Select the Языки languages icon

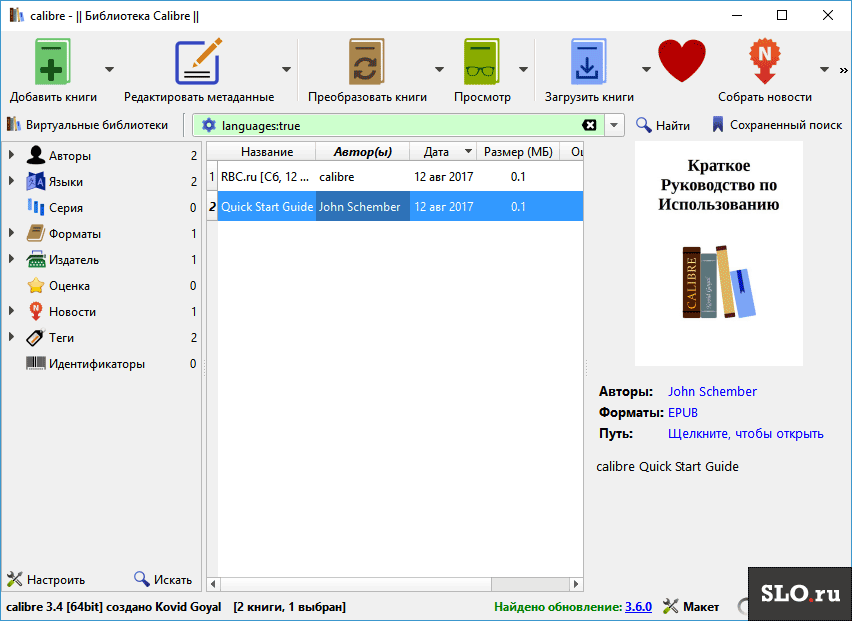click(x=36, y=181)
